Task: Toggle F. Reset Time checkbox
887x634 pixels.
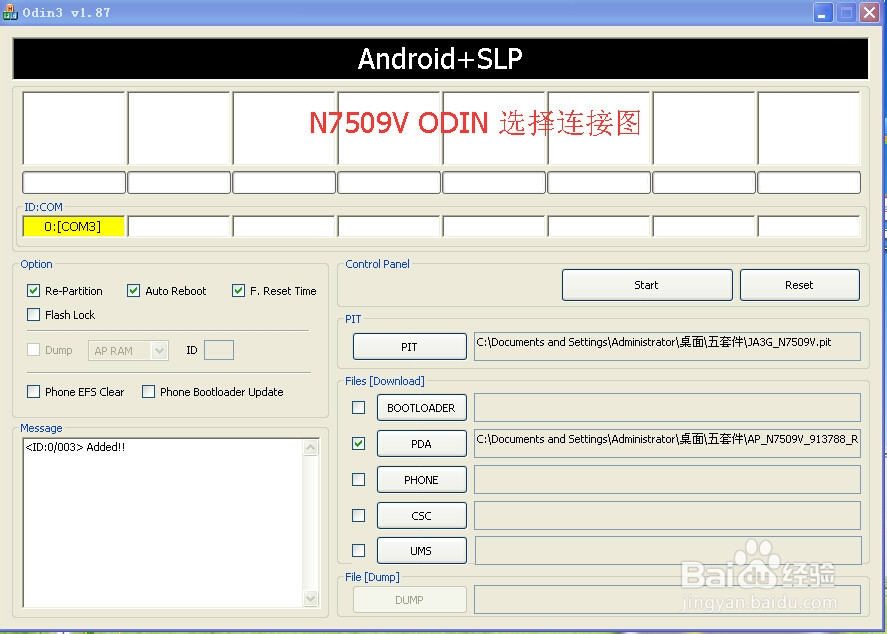Action: [238, 291]
